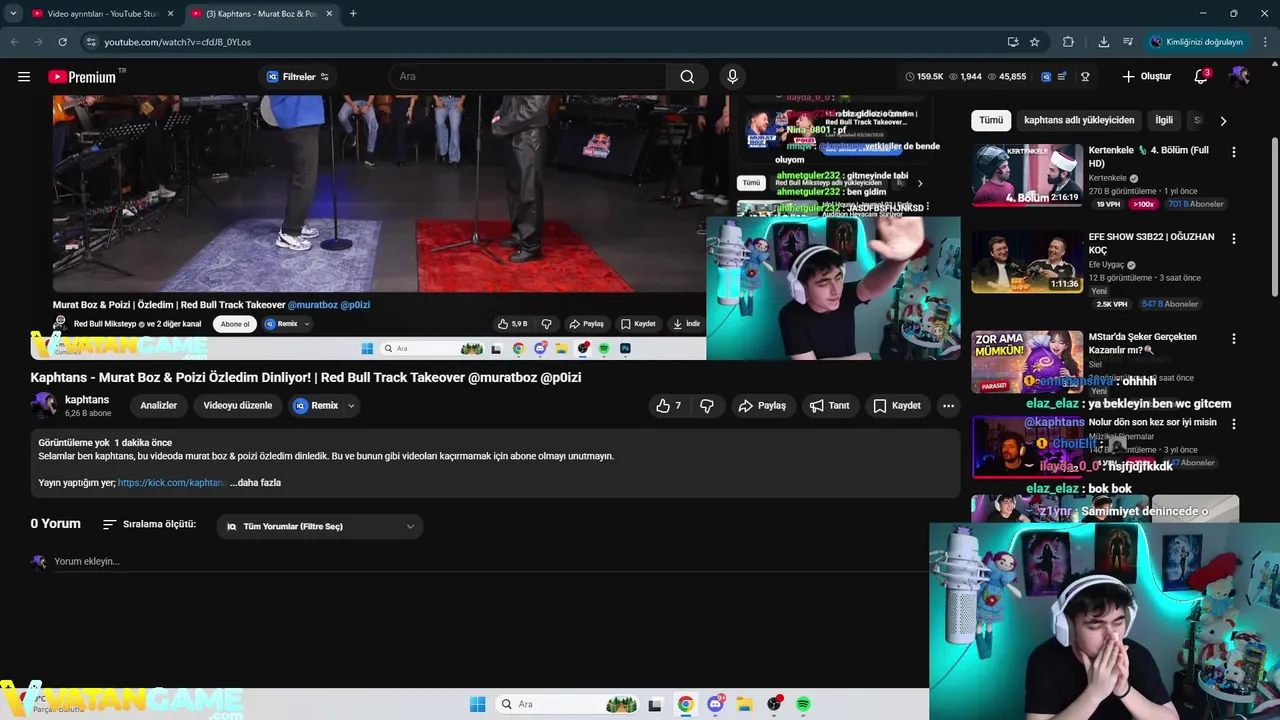The height and width of the screenshot is (720, 1280).
Task: Open a new Chrome tab
Action: click(x=353, y=14)
